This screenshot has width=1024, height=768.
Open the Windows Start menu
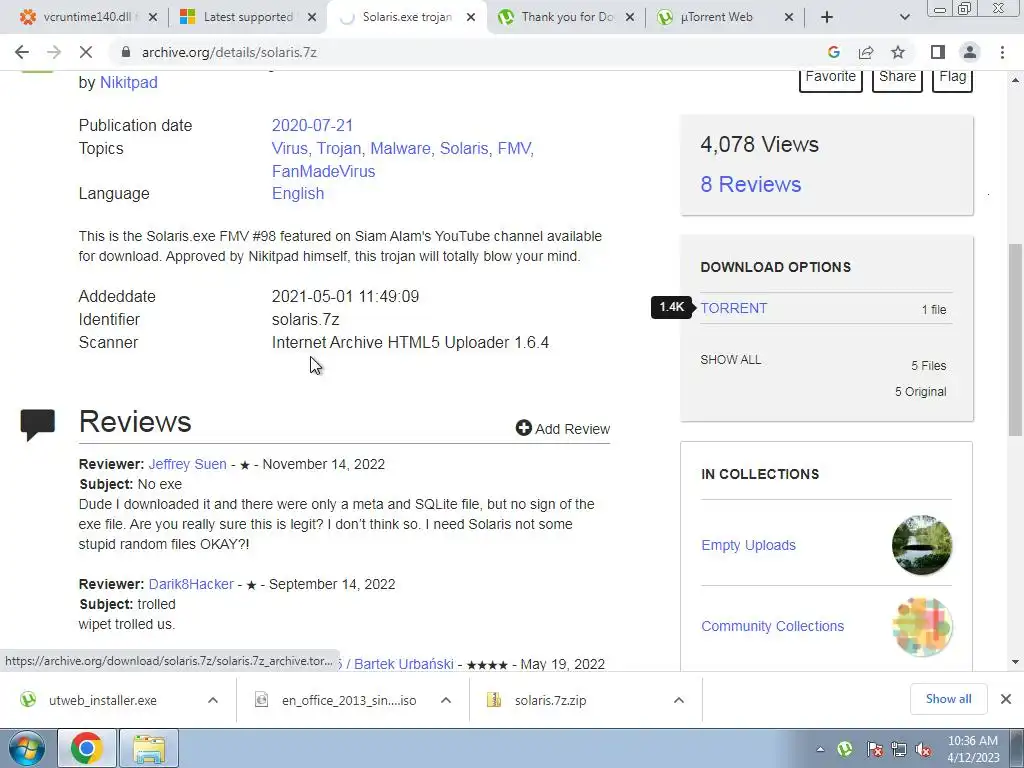coord(27,748)
